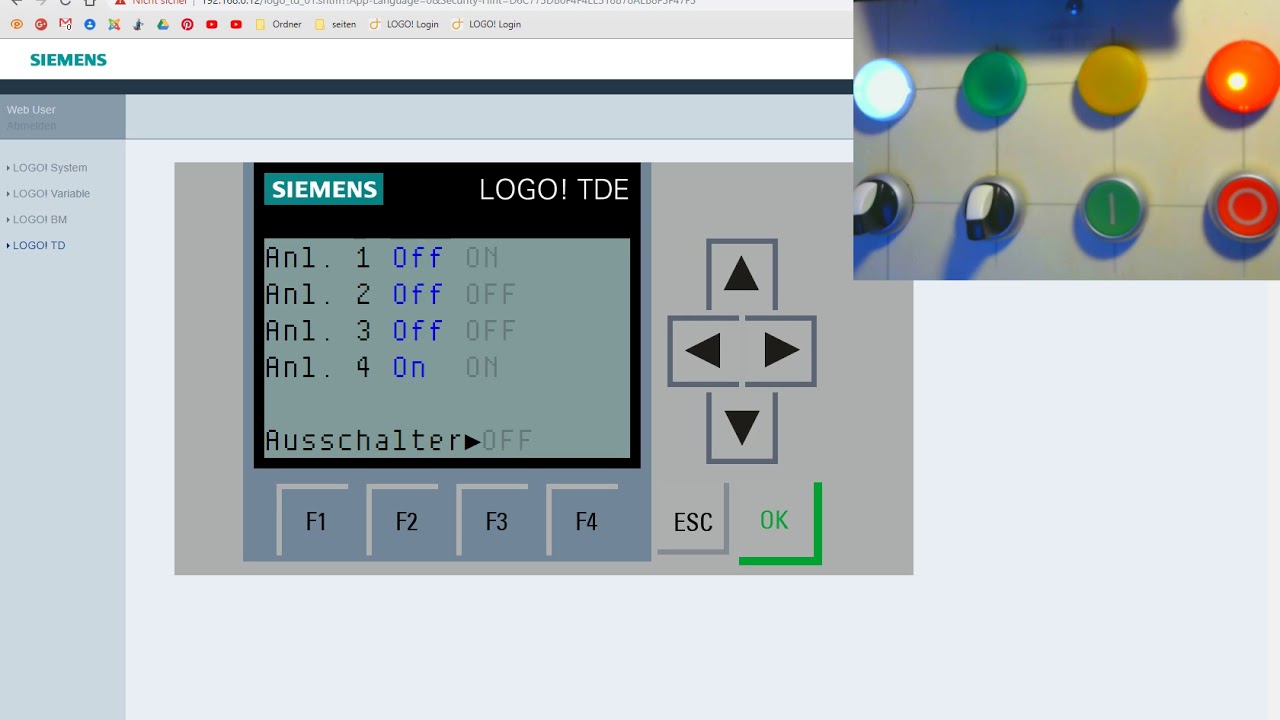This screenshot has width=1280, height=720.
Task: Open the second YouTube bookmark icon
Action: coord(236,24)
